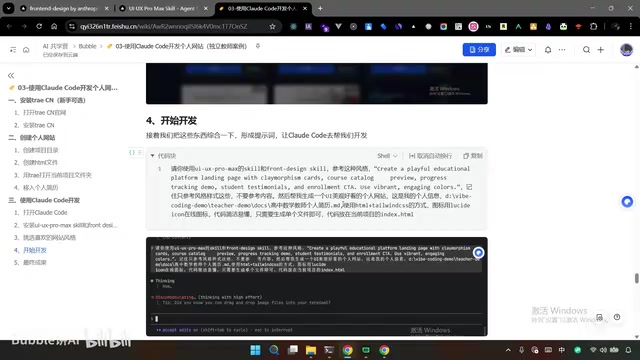Switch to the UI UX Pro Max Skill tab
This screenshot has width=640, height=360.
(162, 8)
